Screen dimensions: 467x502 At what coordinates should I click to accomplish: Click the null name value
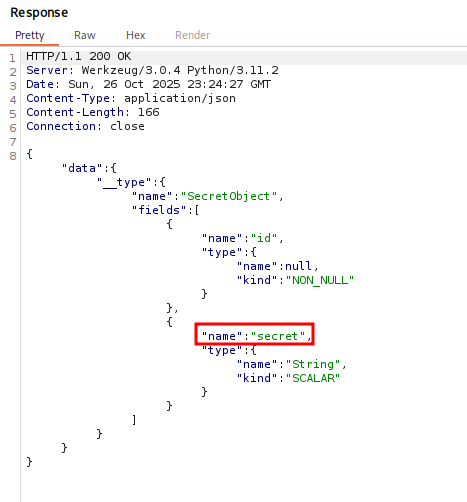[298, 266]
